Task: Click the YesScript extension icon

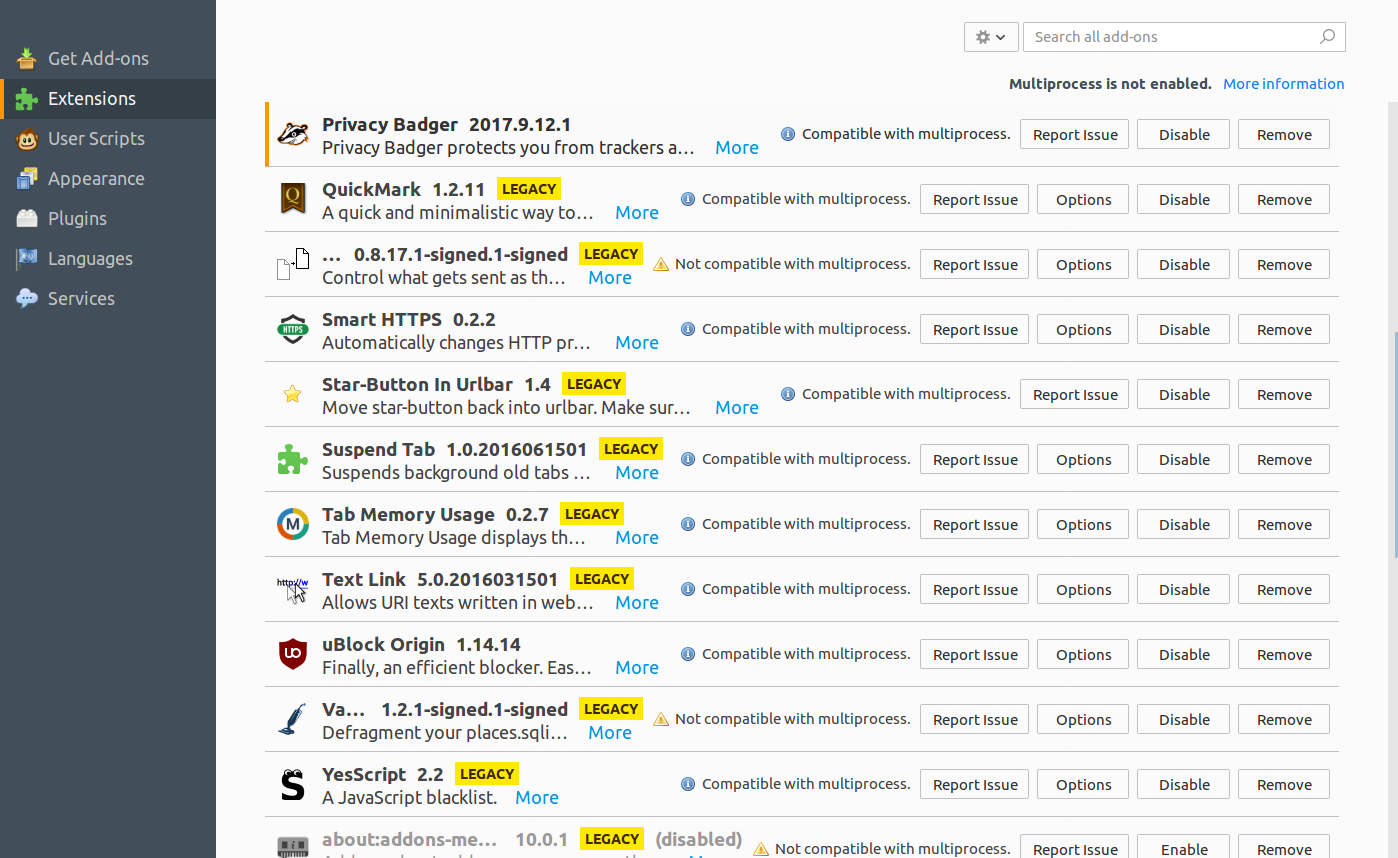Action: coord(292,785)
